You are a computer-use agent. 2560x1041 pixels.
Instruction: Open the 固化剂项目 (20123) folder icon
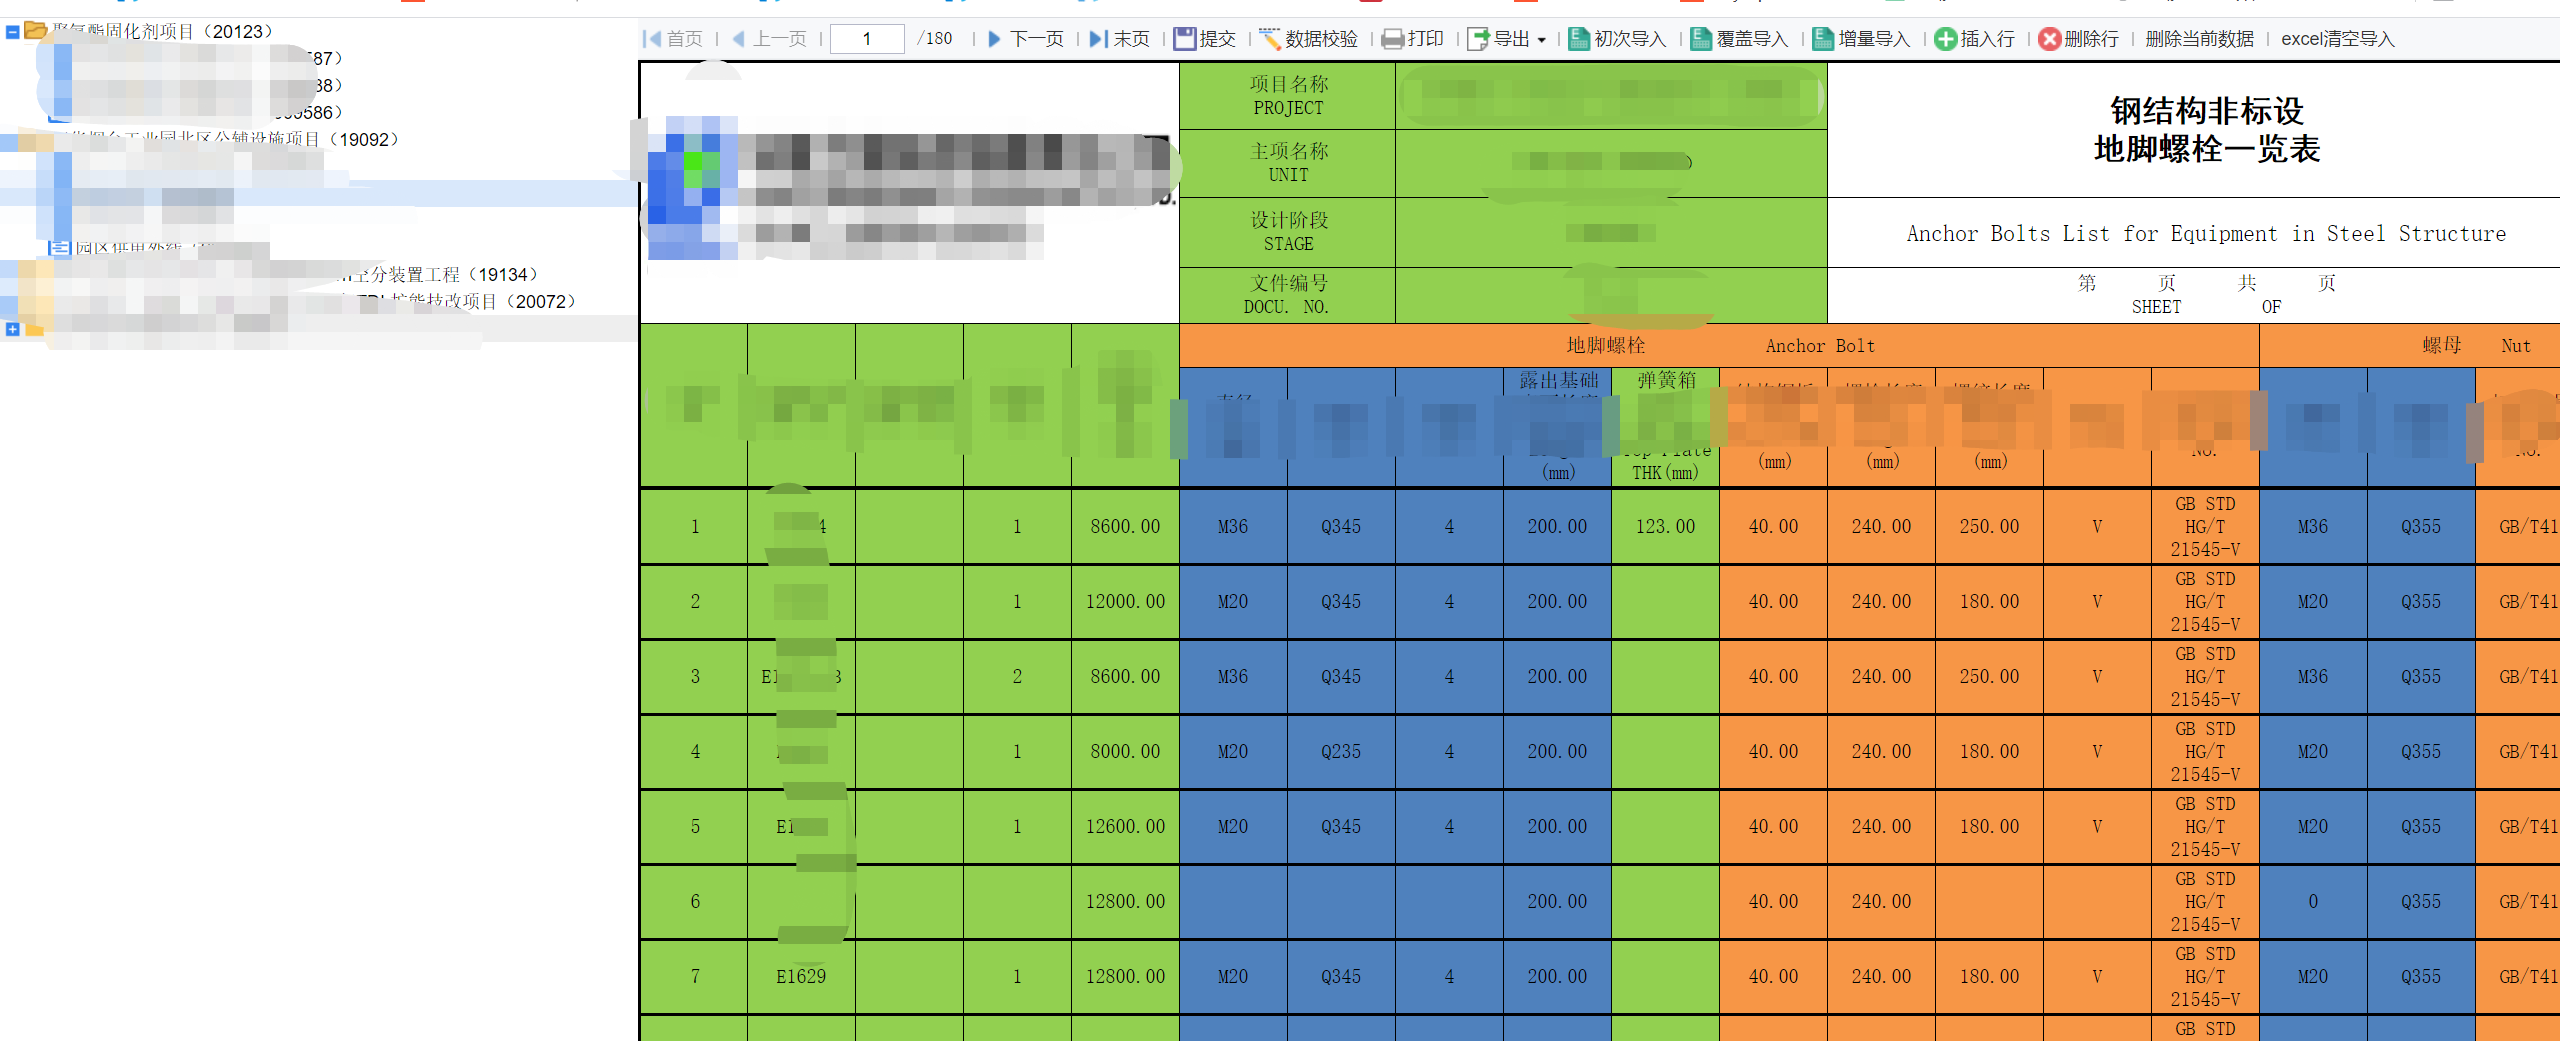coord(36,30)
